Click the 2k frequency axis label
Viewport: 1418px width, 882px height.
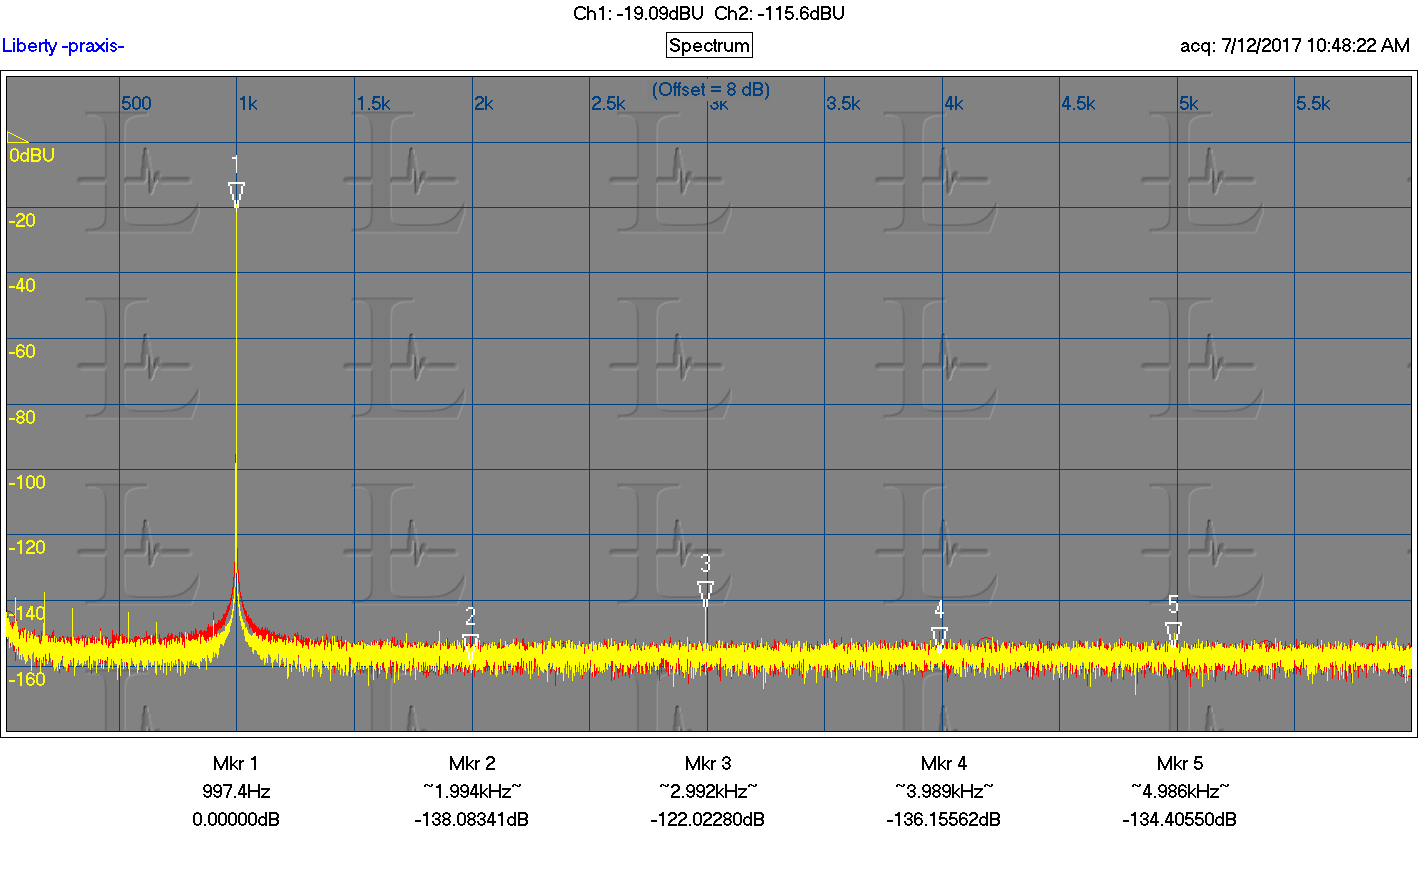[x=484, y=103]
